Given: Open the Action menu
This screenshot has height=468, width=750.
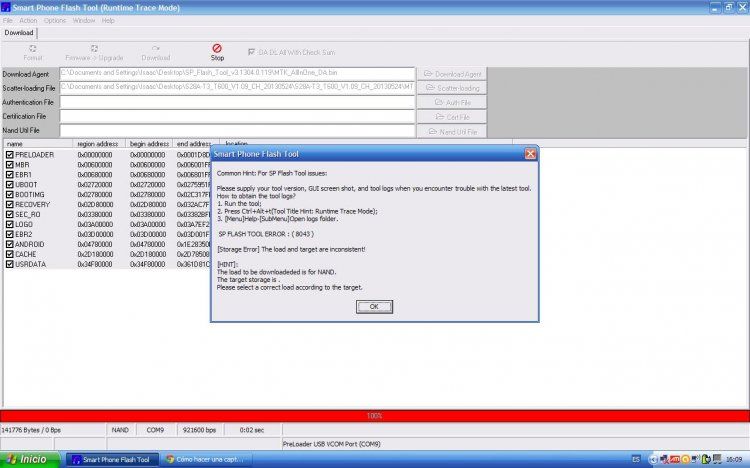Looking at the screenshot, I should coord(28,21).
